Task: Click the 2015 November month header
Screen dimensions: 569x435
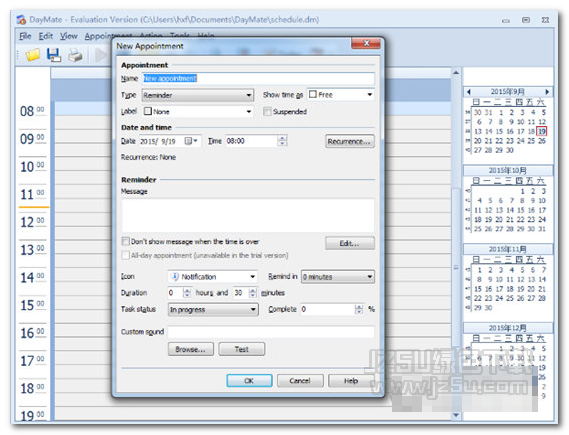Action: (x=508, y=249)
